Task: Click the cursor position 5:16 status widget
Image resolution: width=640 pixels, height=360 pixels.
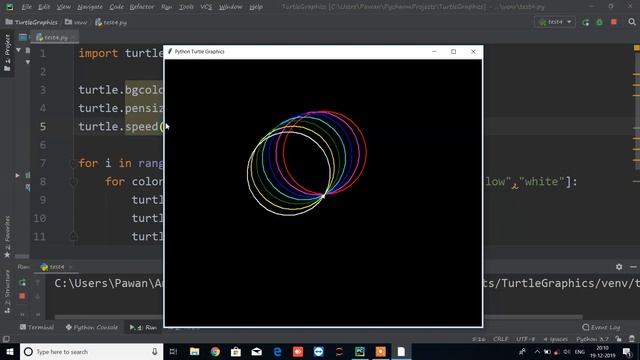Action: pyautogui.click(x=478, y=339)
